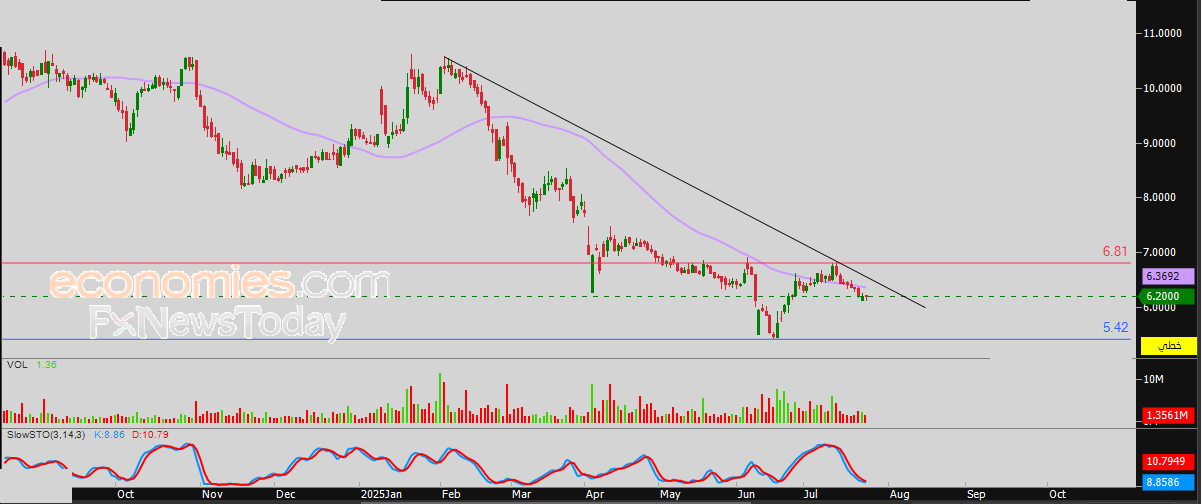Click the Mar date axis label

click(520, 494)
